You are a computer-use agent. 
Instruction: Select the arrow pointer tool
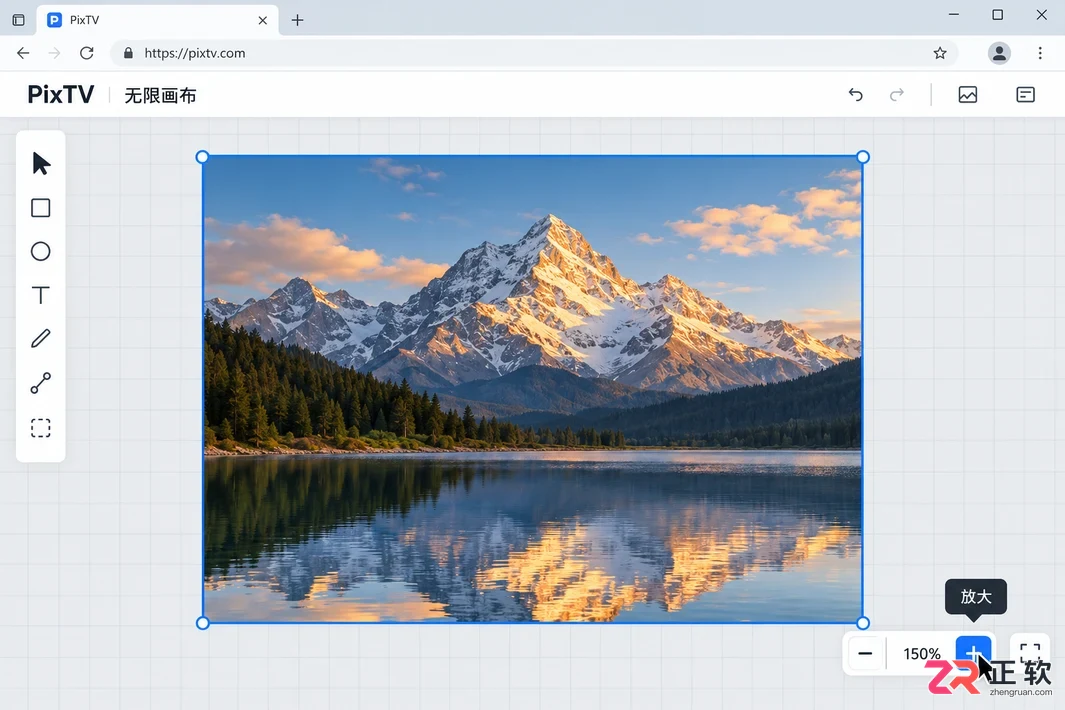(41, 164)
